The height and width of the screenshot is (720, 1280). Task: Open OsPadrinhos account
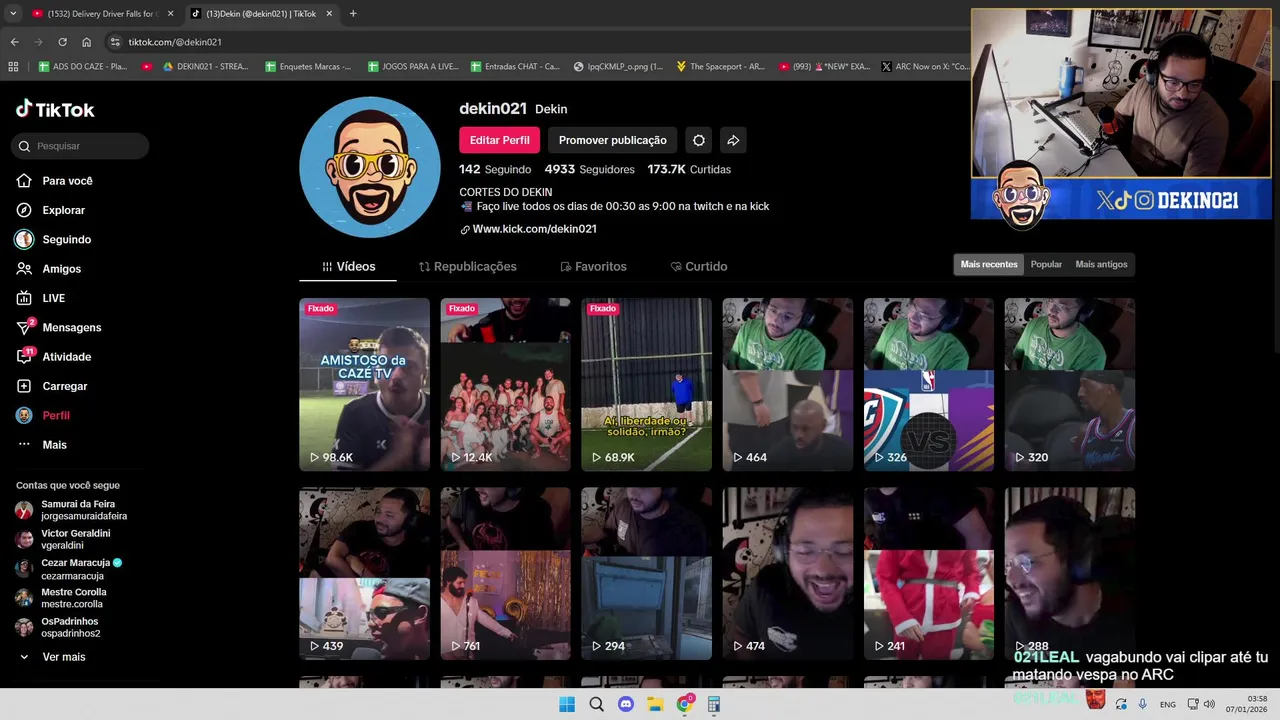point(58,627)
